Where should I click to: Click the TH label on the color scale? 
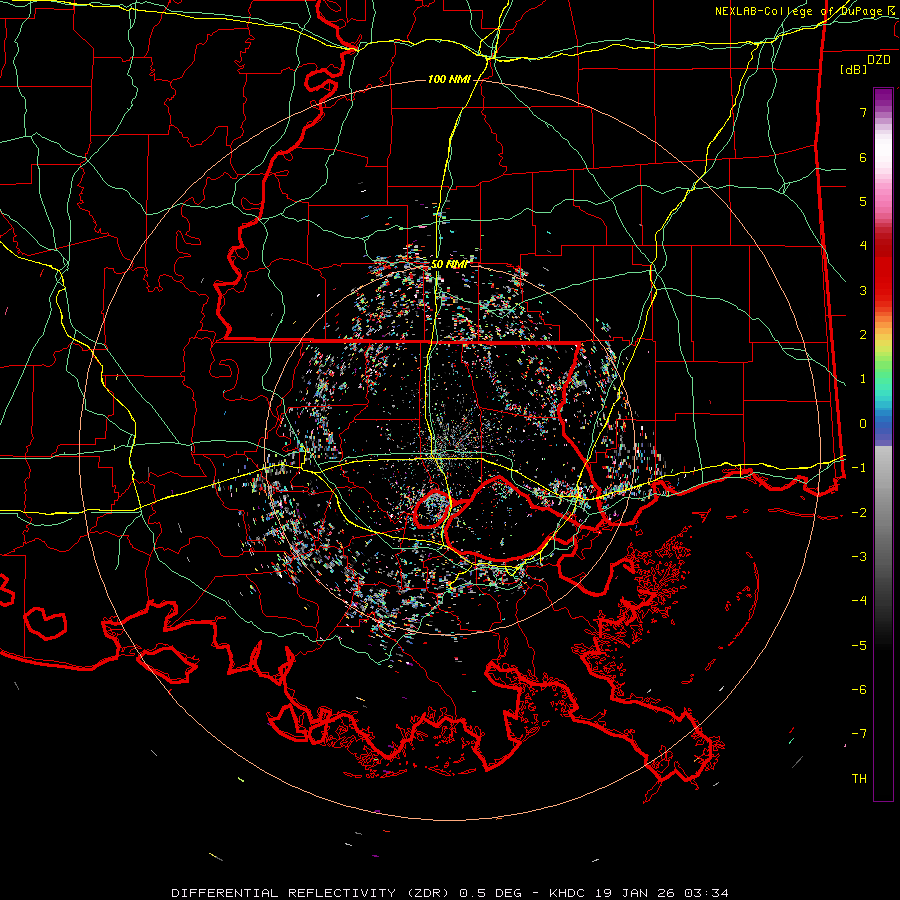pyautogui.click(x=859, y=779)
